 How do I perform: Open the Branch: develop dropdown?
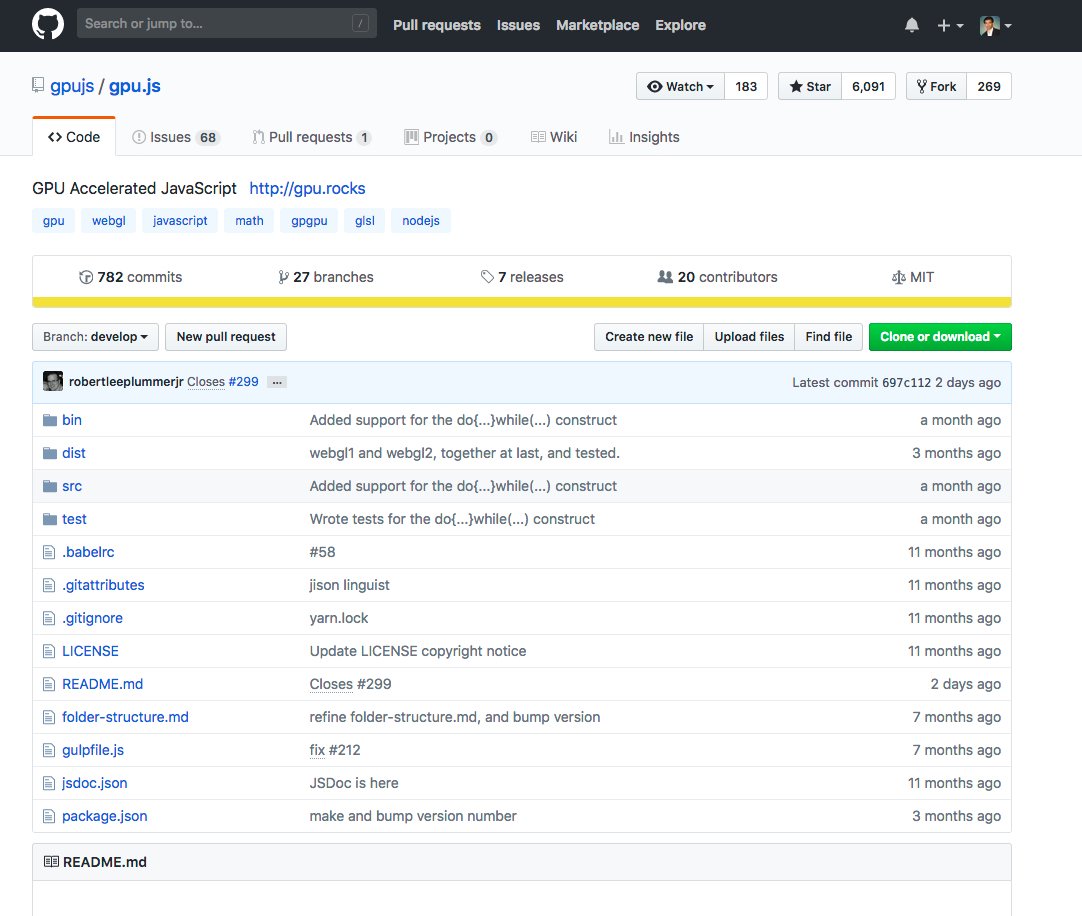95,337
